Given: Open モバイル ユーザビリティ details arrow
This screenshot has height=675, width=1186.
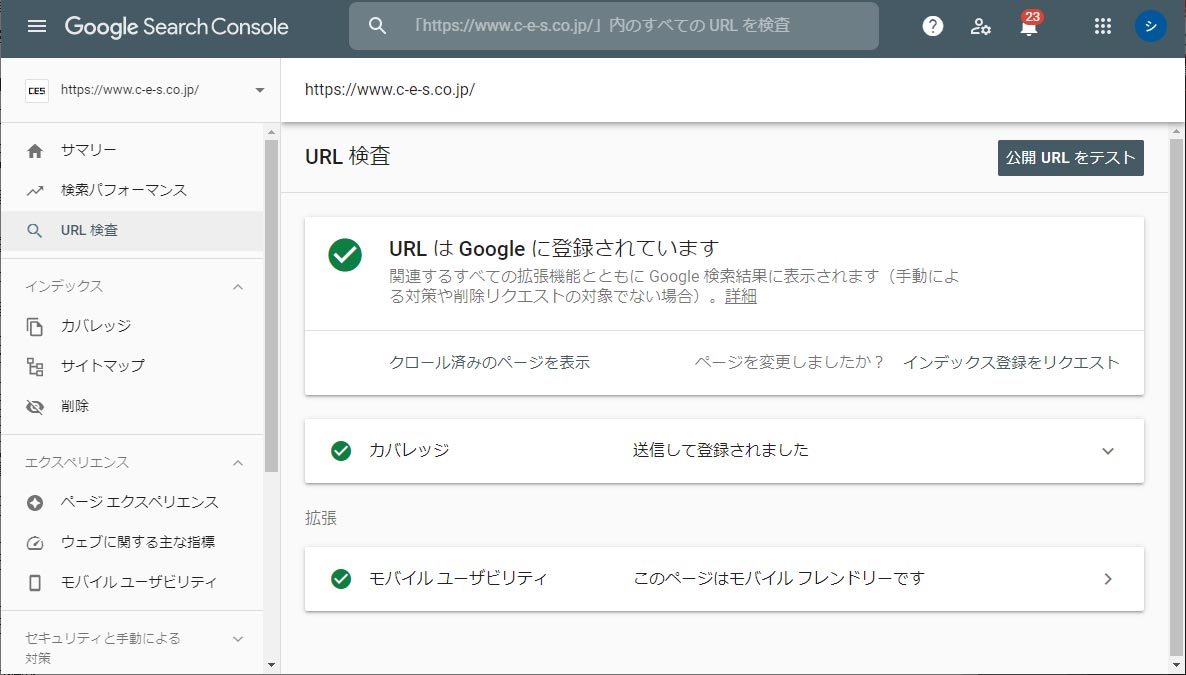Looking at the screenshot, I should pos(1108,579).
